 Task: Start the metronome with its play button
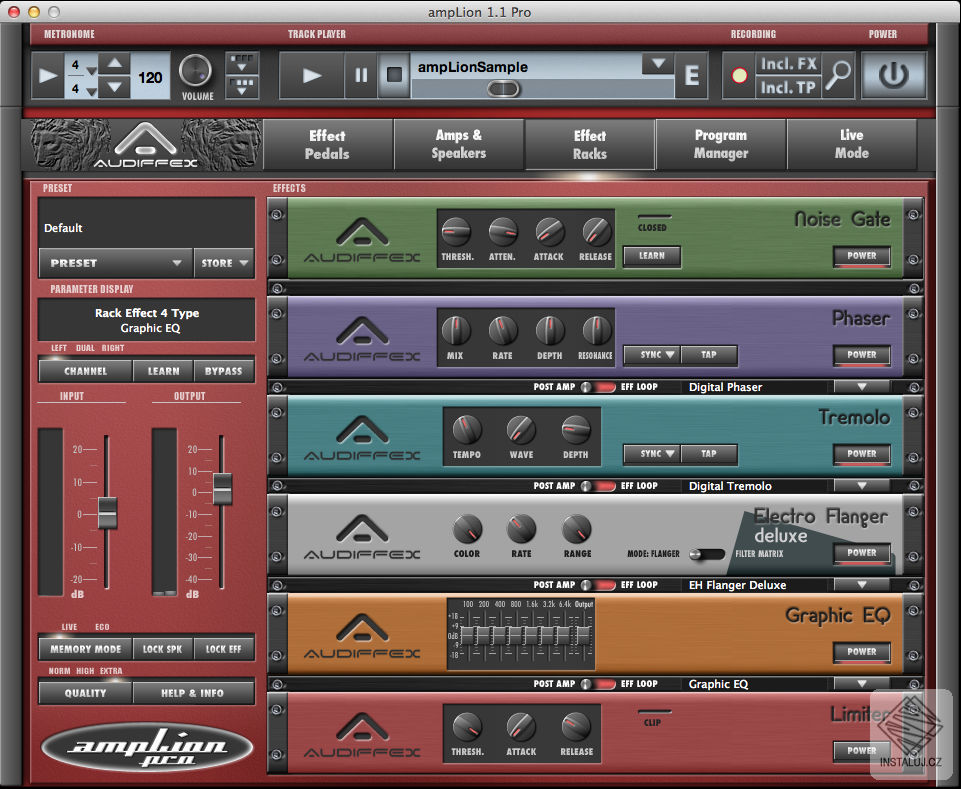pyautogui.click(x=48, y=75)
